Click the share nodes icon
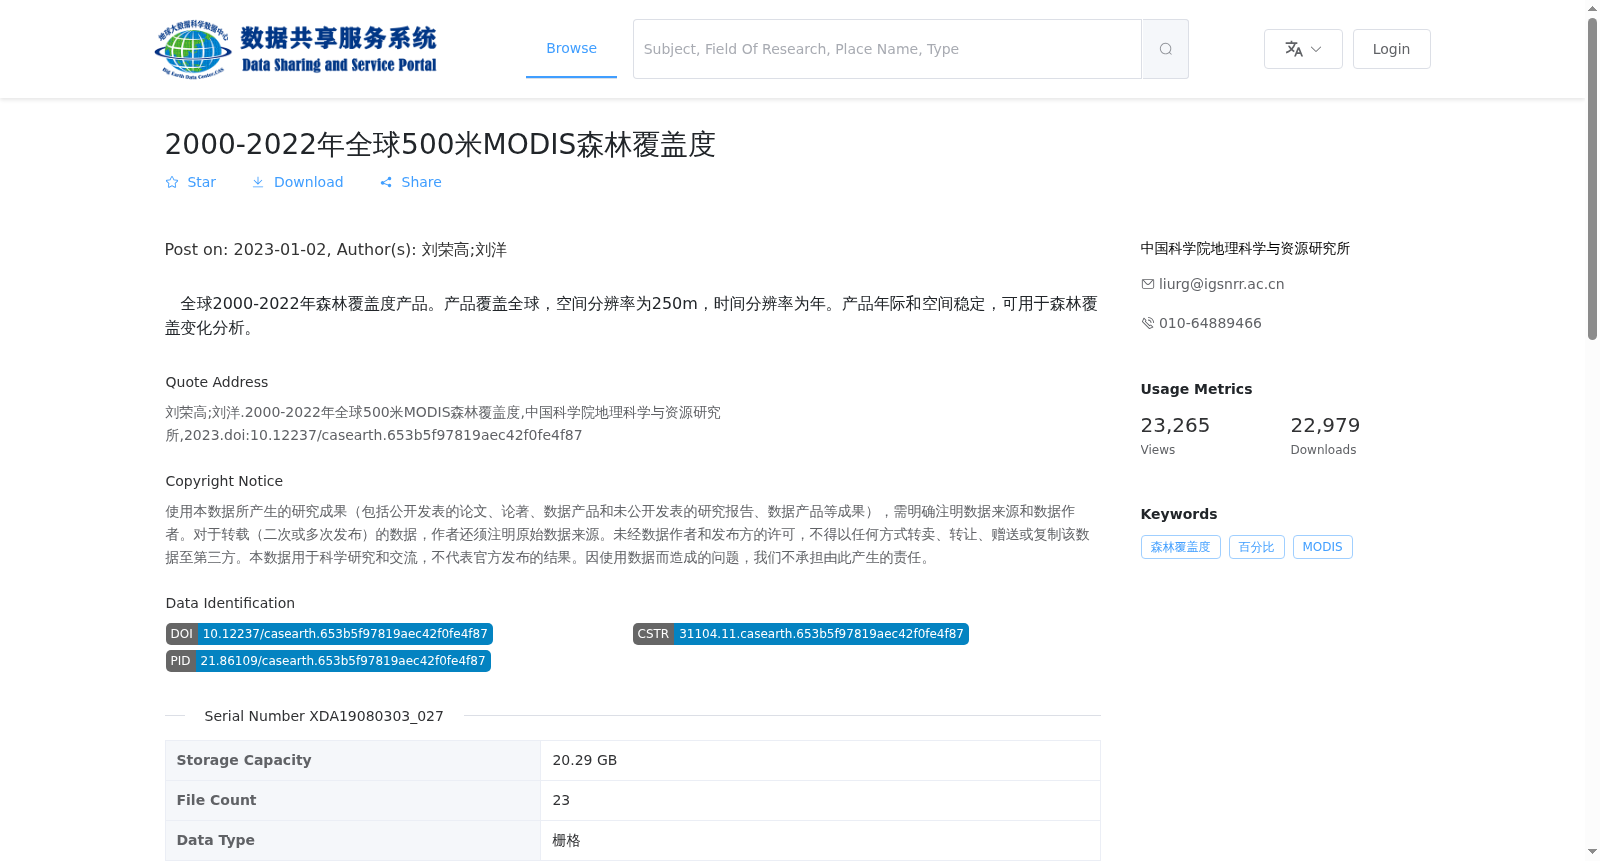The image size is (1600, 861). (386, 182)
